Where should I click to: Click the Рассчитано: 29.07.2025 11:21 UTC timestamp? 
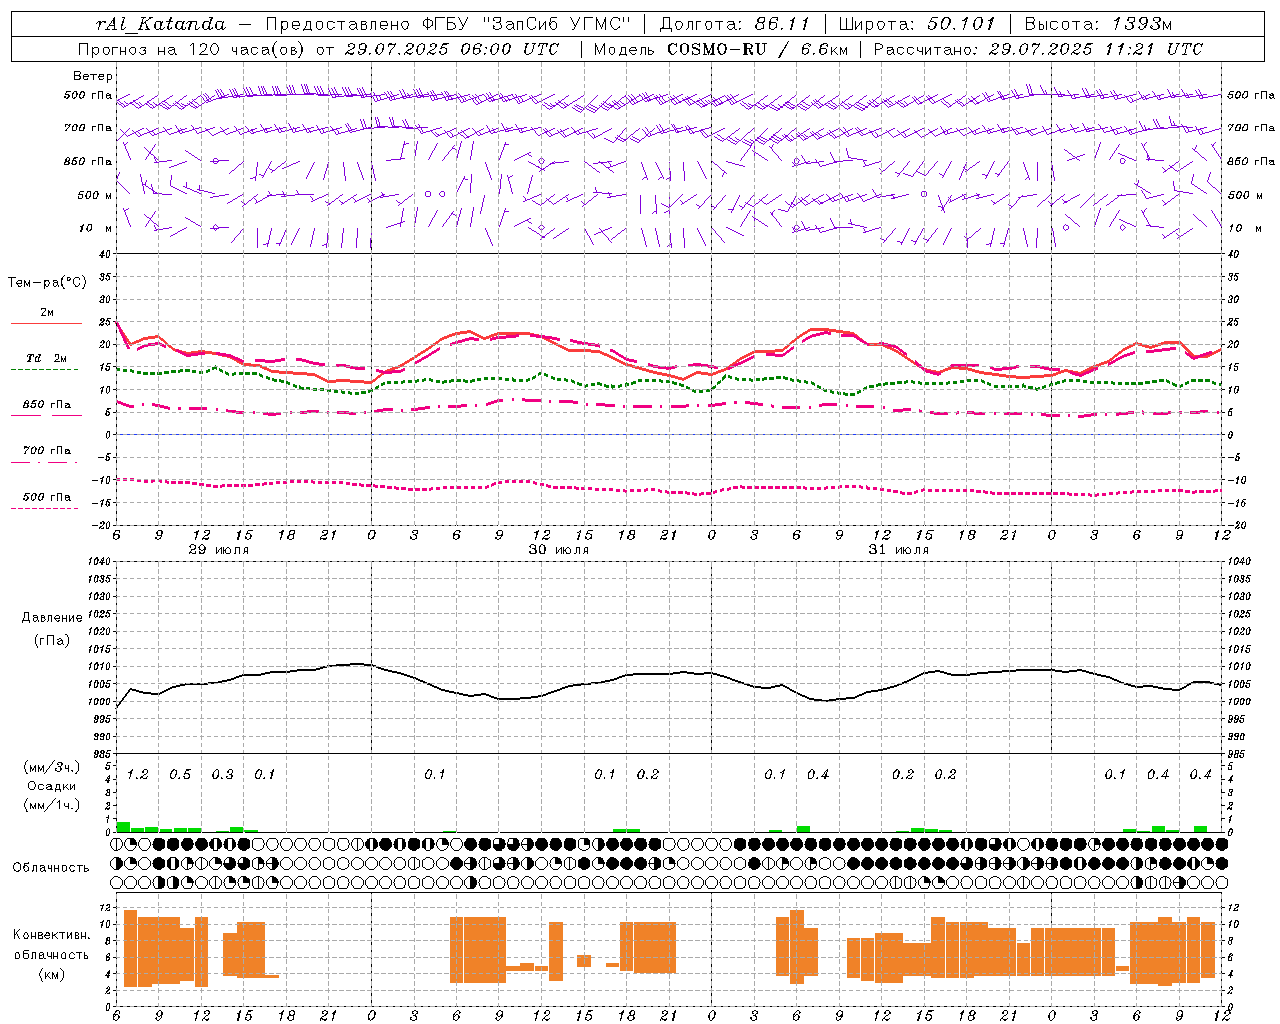pyautogui.click(x=1038, y=49)
